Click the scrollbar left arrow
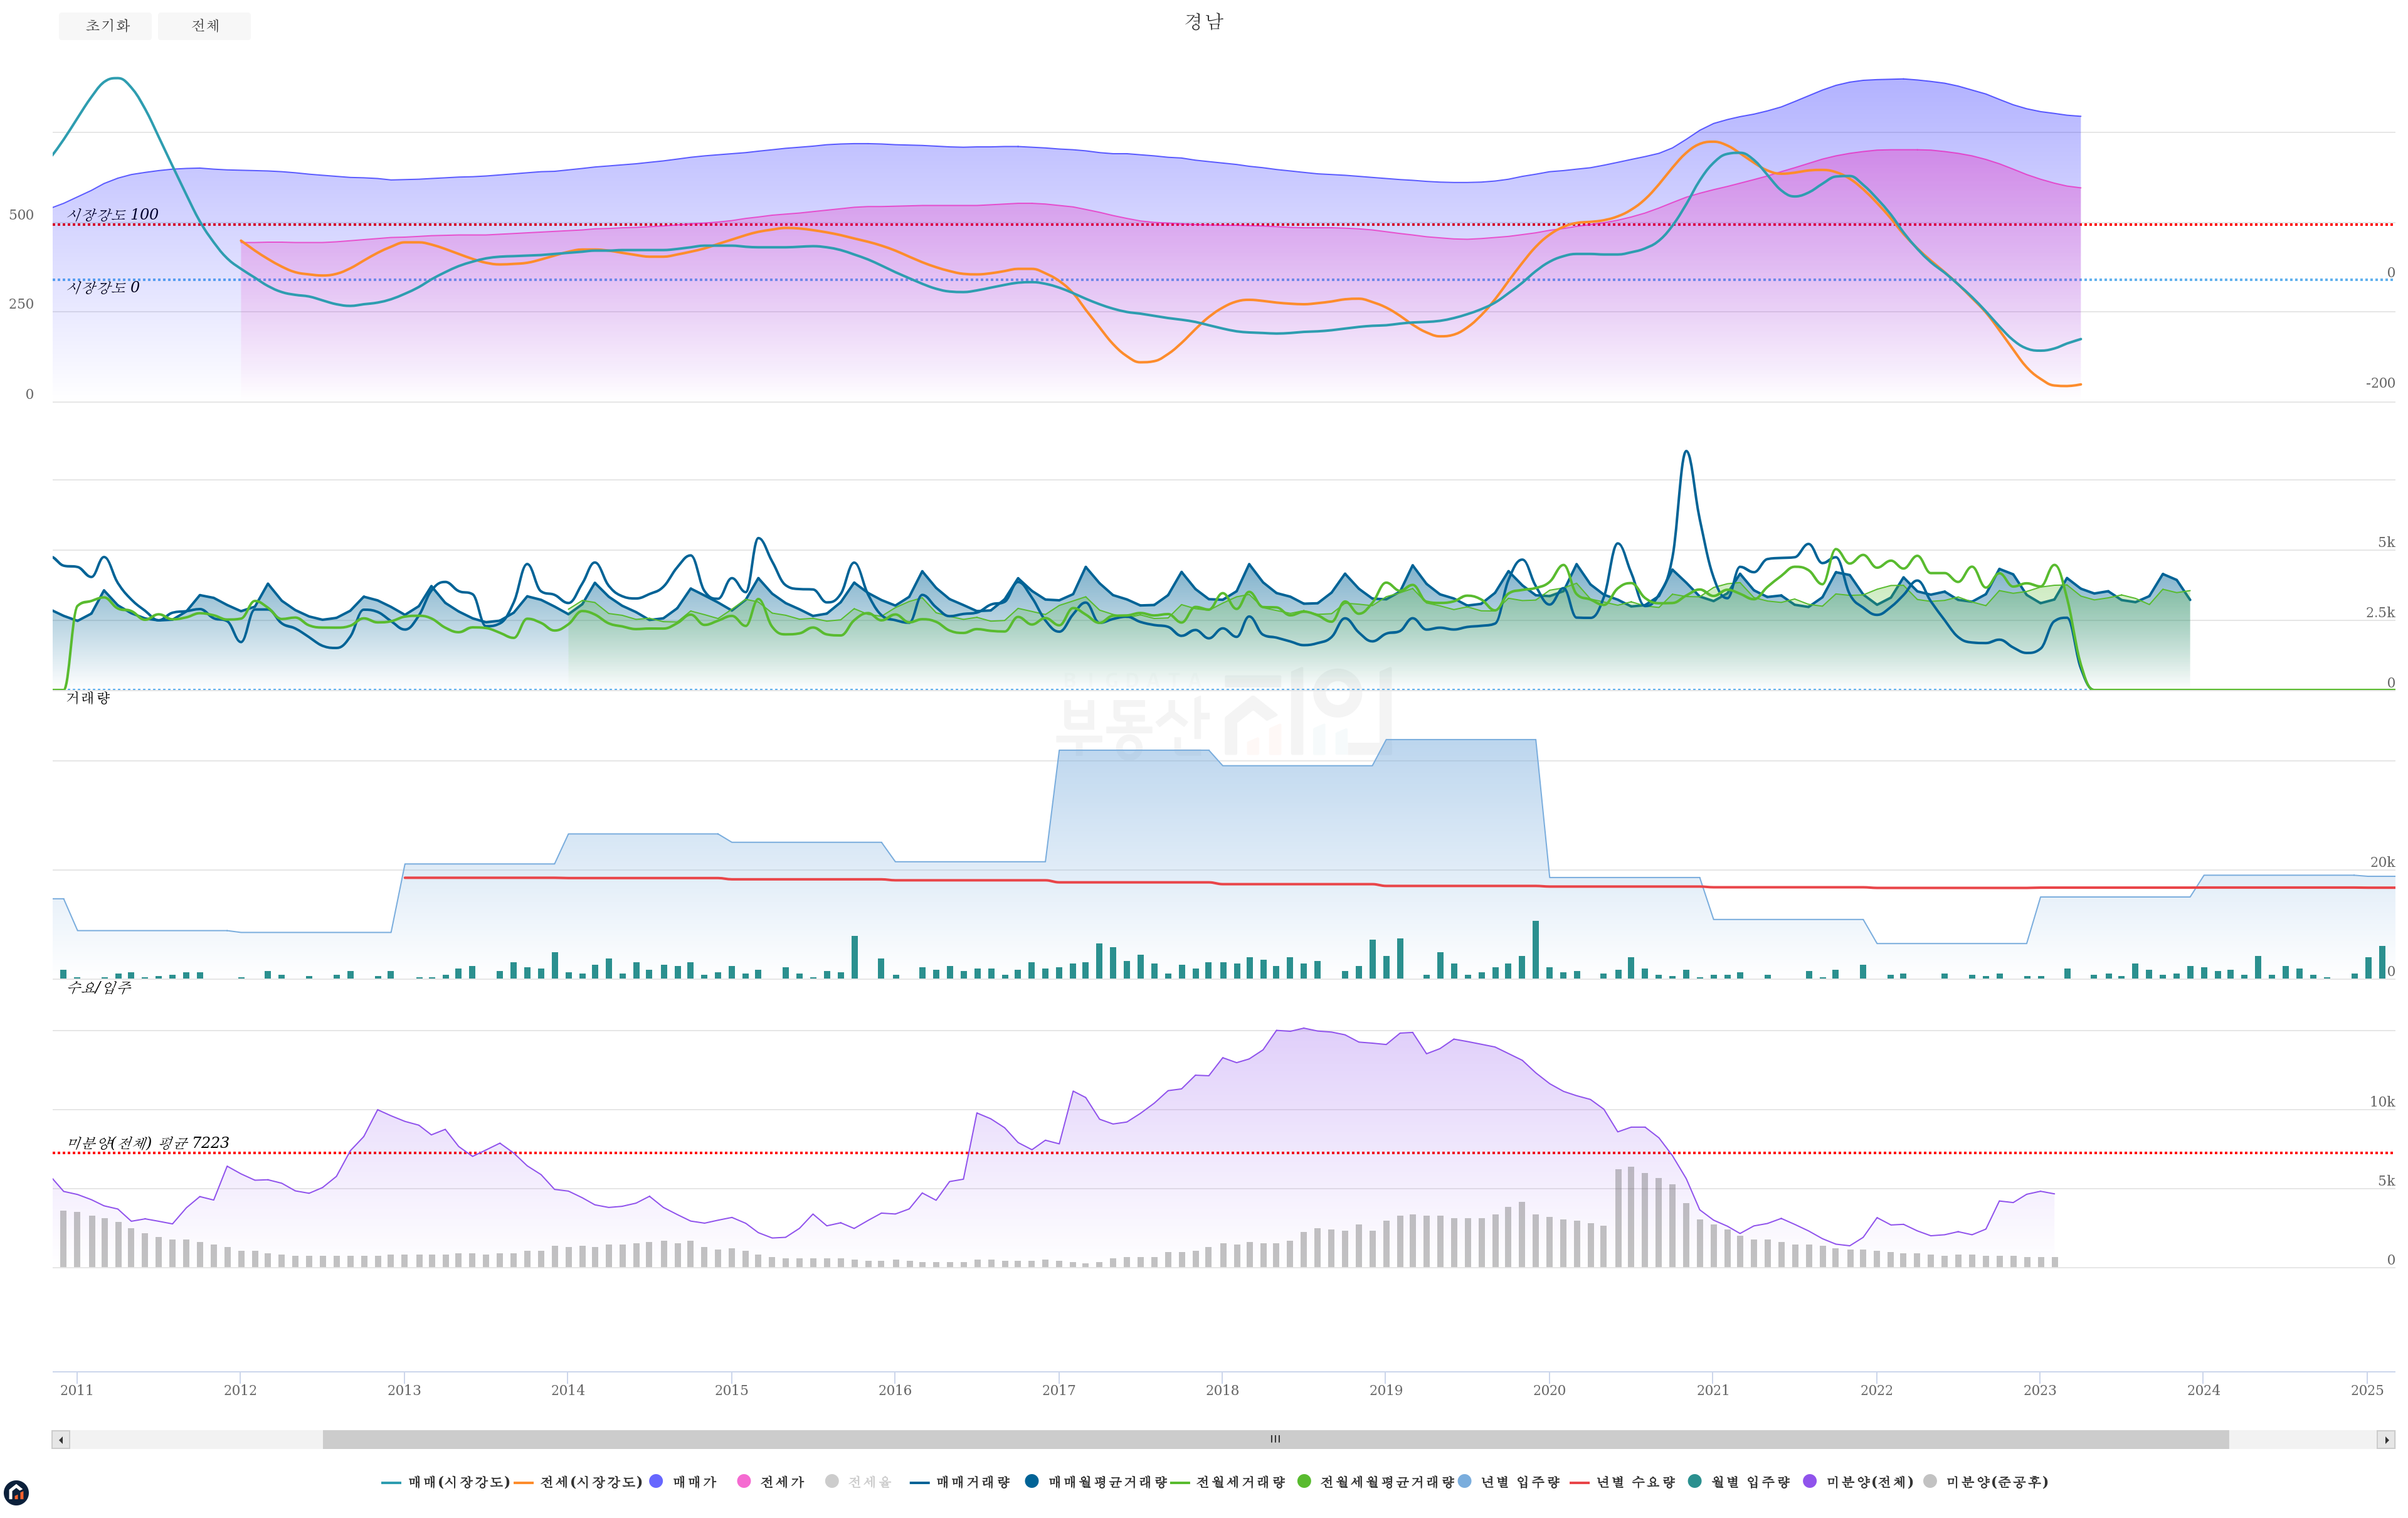The width and height of the screenshot is (2408, 1518). (61, 1440)
